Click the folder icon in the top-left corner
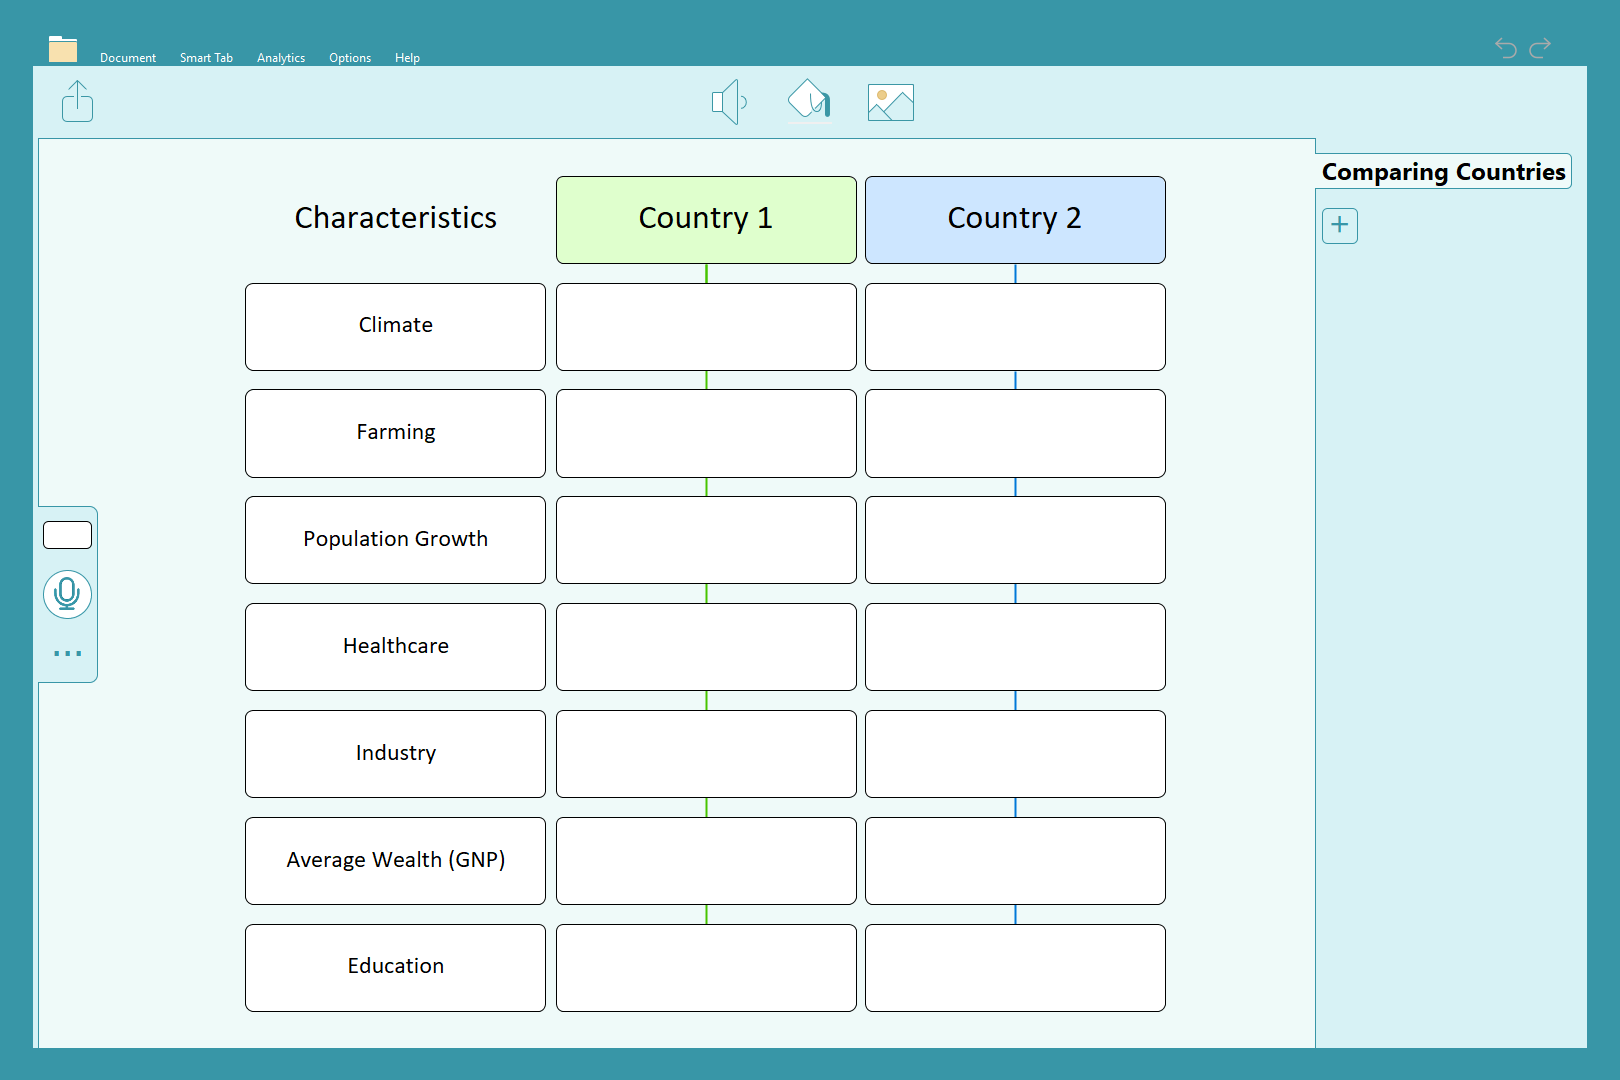Viewport: 1620px width, 1080px height. pos(63,49)
